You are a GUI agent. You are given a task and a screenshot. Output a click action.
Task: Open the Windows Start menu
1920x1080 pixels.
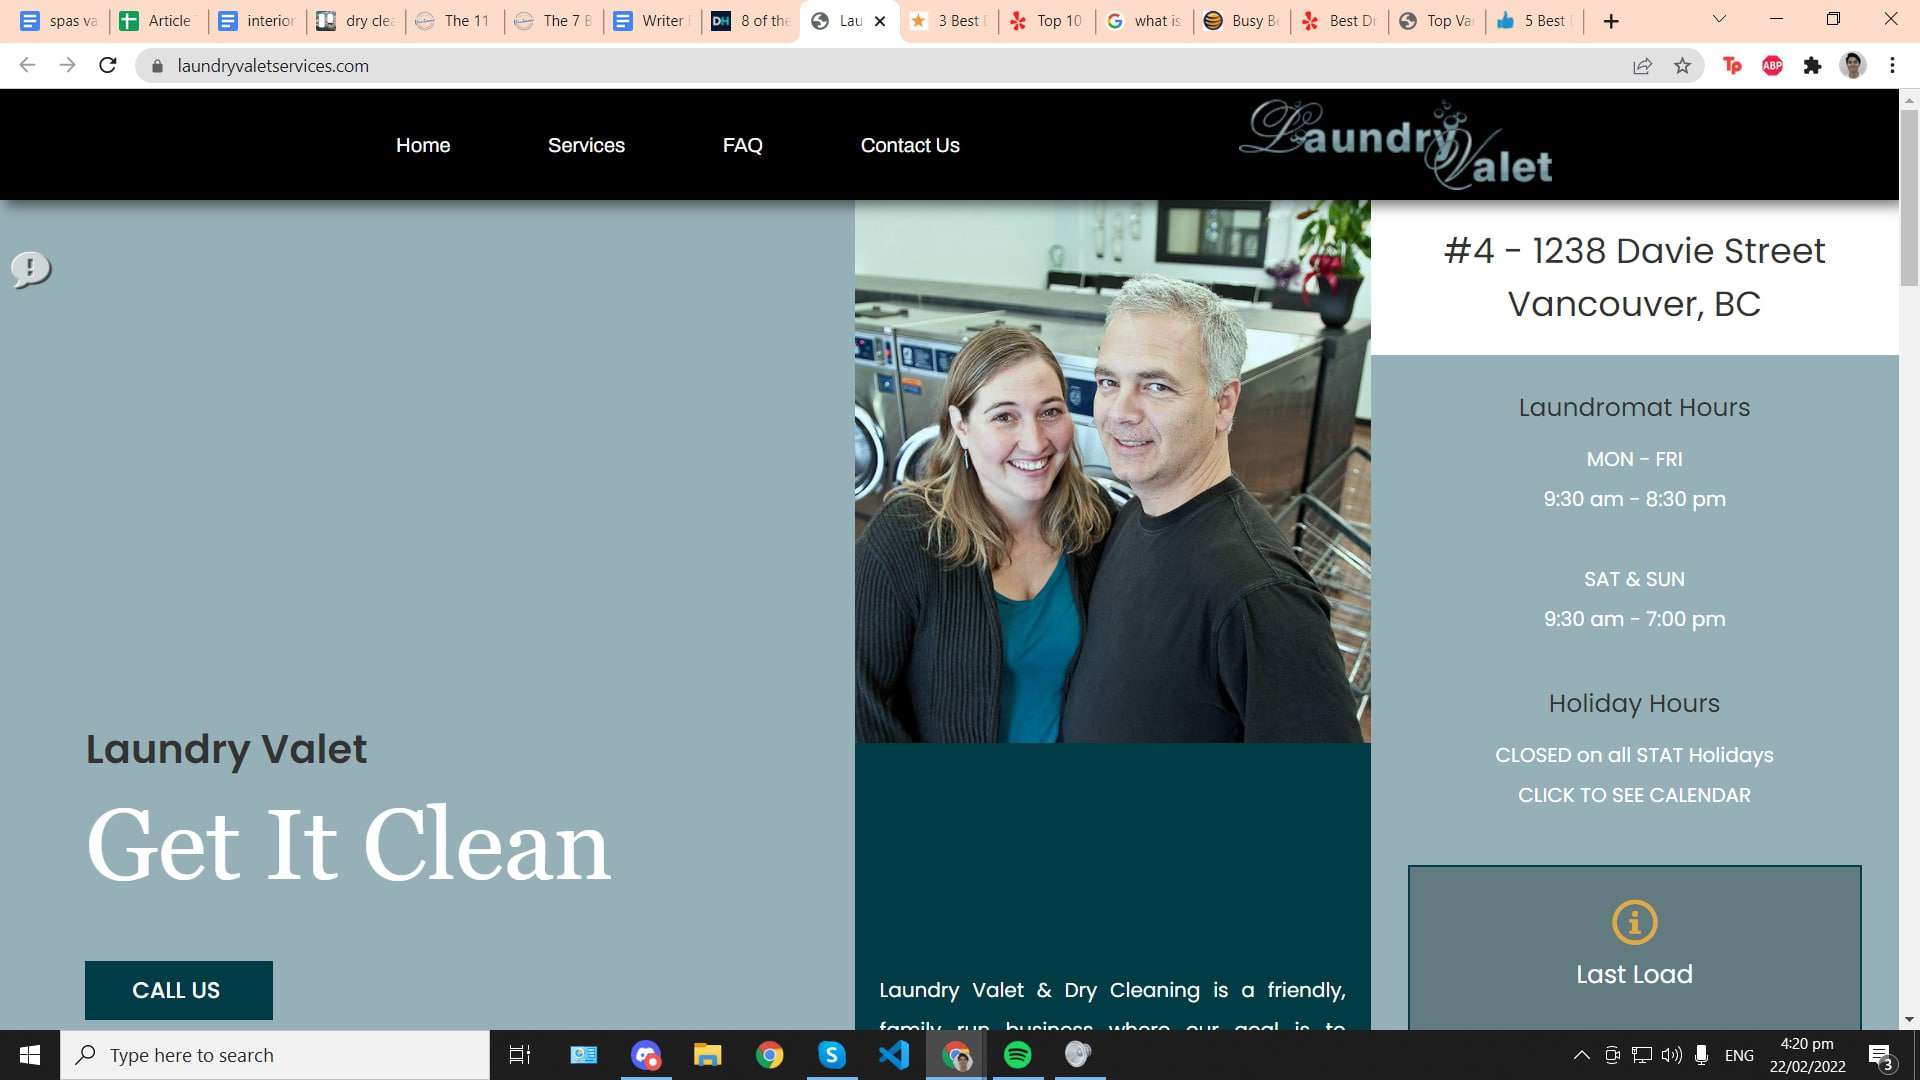click(x=30, y=1055)
